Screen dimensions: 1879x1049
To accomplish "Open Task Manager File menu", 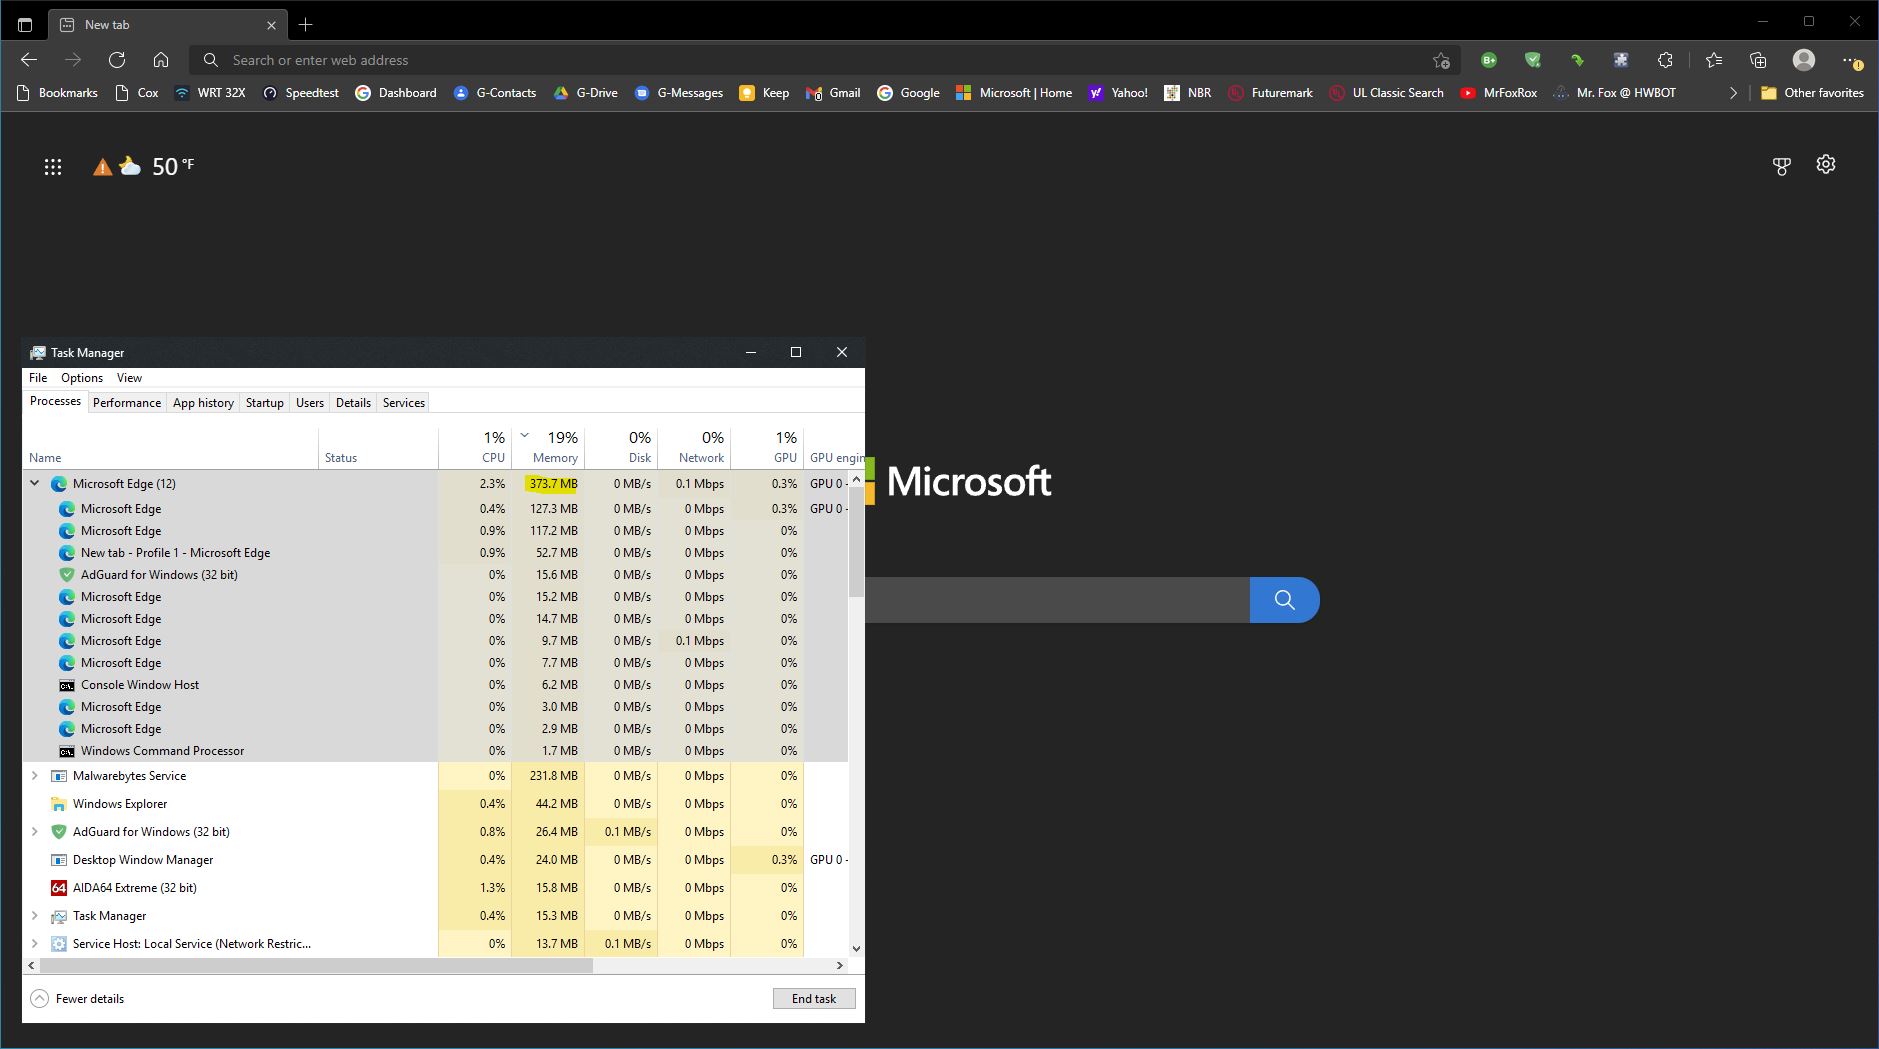I will (38, 378).
